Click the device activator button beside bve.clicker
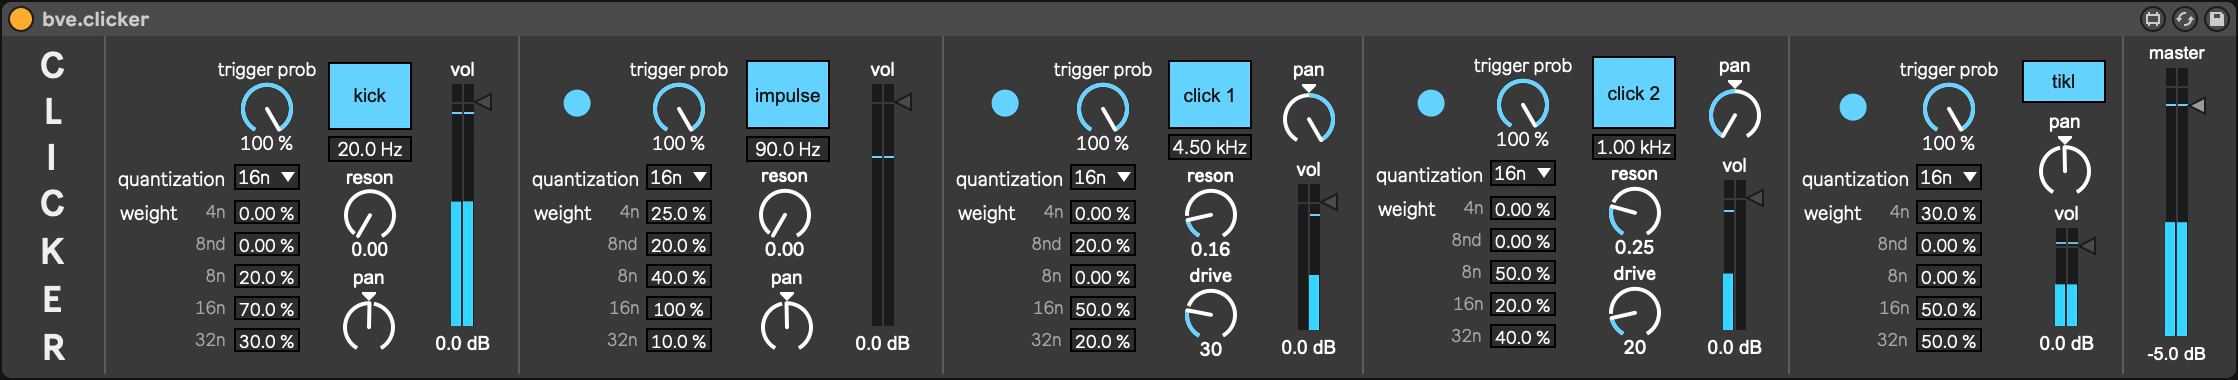Viewport: 2238px width, 380px height. coord(20,18)
